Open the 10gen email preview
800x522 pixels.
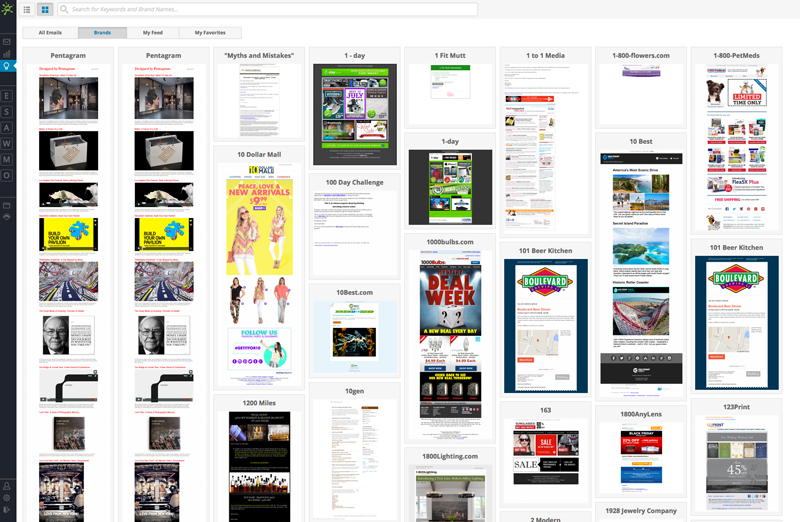(355, 460)
